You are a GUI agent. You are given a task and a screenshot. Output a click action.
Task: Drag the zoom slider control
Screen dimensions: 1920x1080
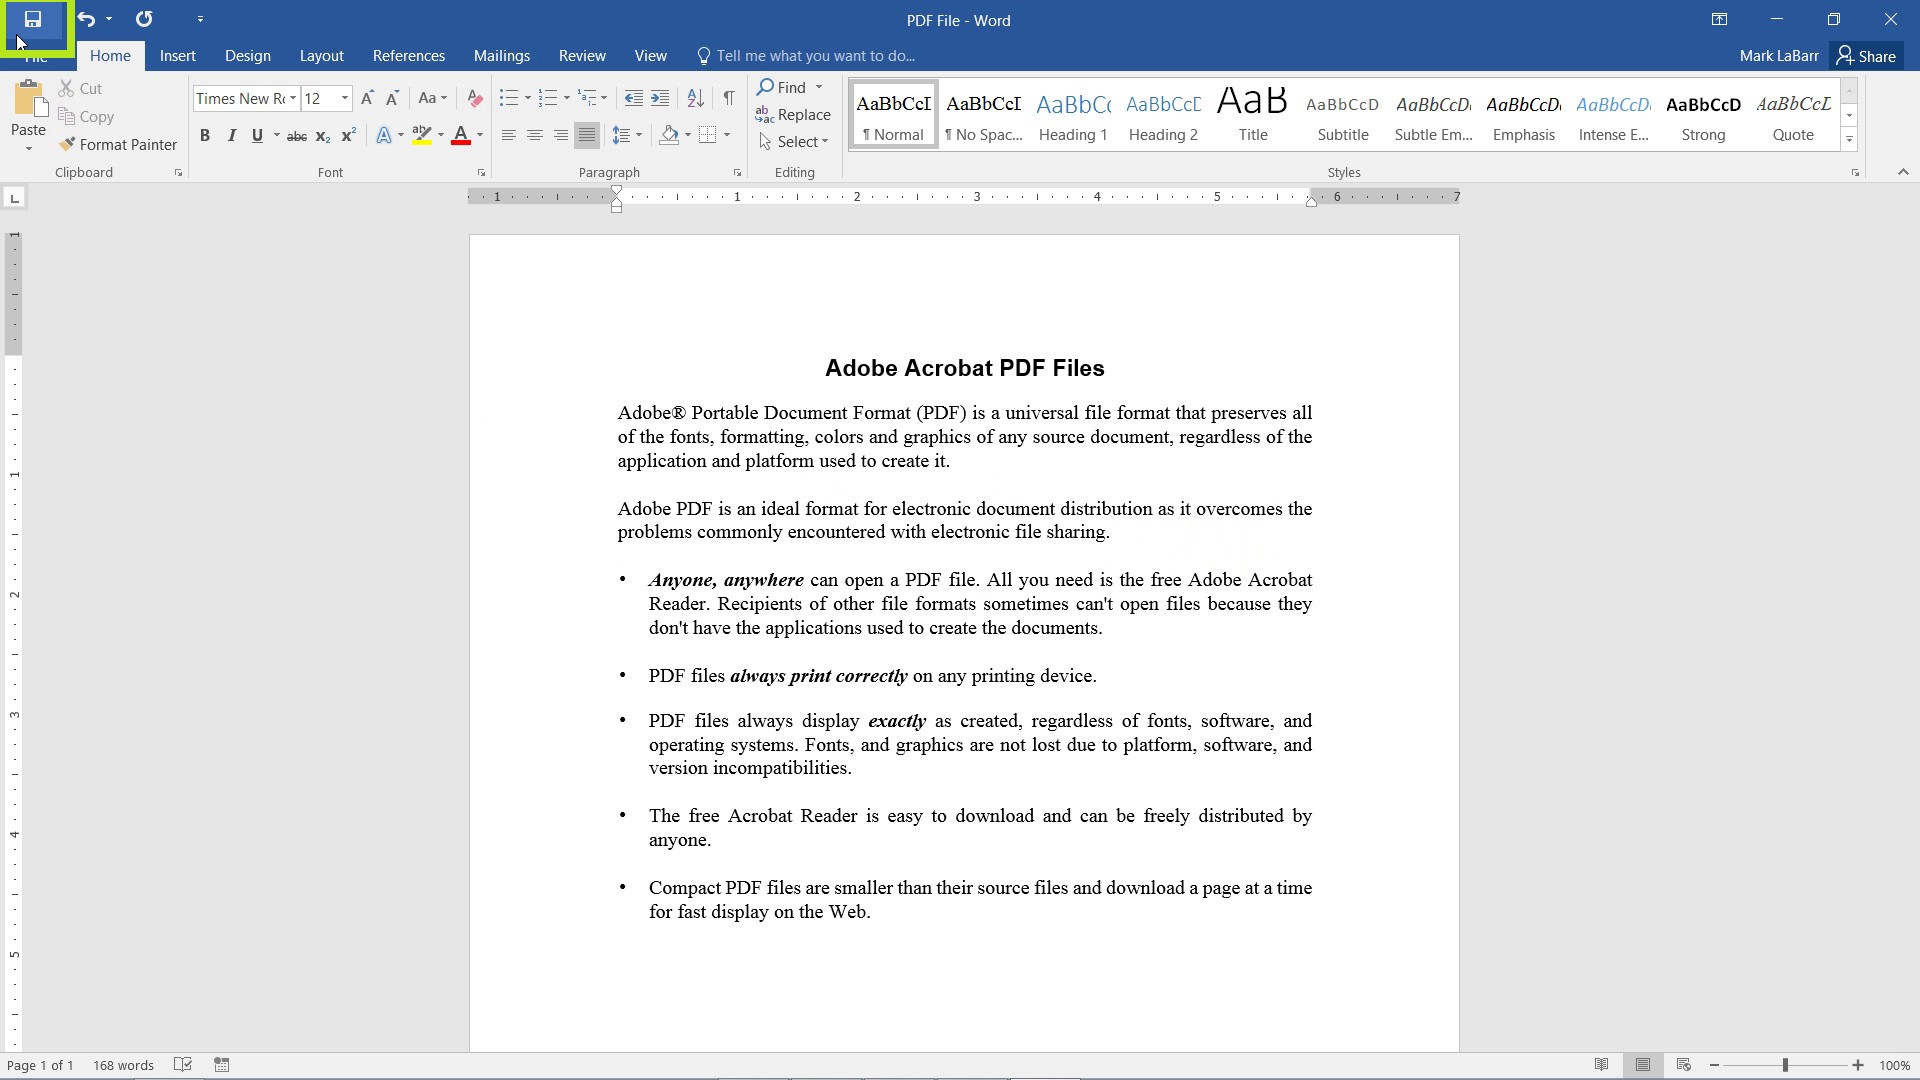[1785, 1064]
